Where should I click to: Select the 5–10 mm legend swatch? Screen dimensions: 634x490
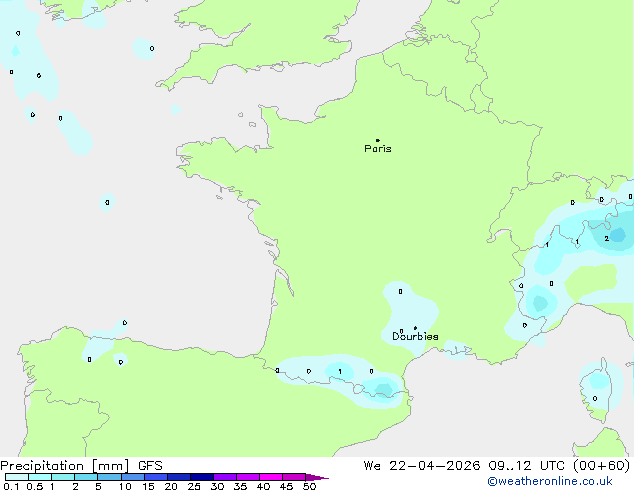pos(110,477)
